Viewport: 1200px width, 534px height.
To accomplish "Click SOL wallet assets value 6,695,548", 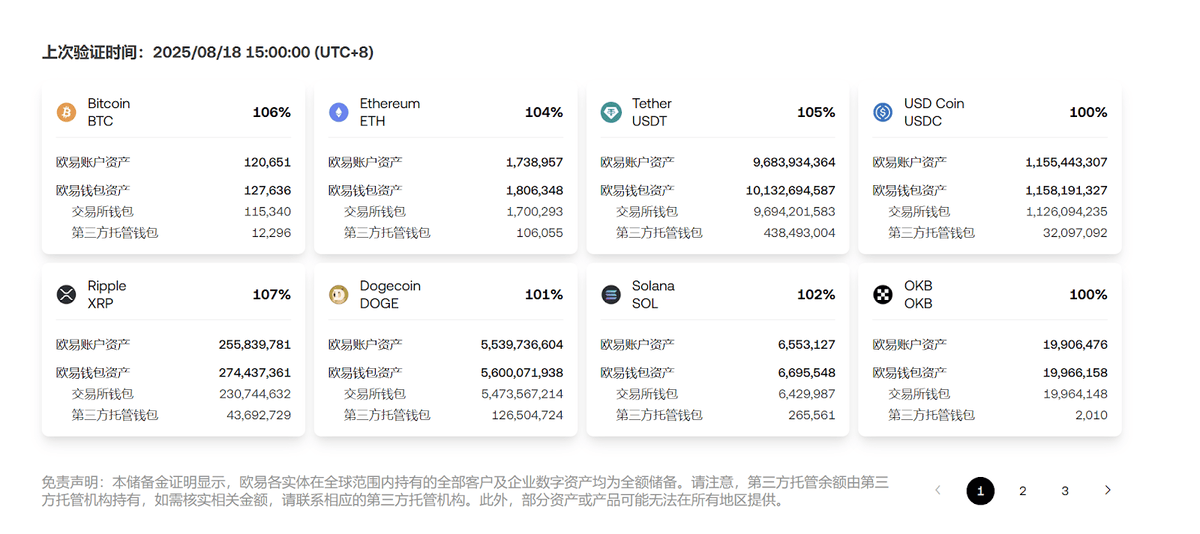I will (806, 372).
